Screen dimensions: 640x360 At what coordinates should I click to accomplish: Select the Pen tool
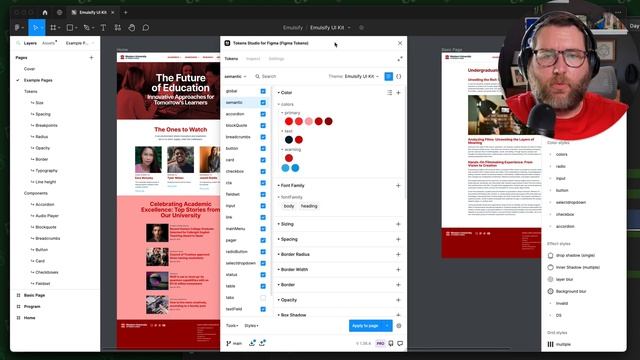tap(87, 28)
